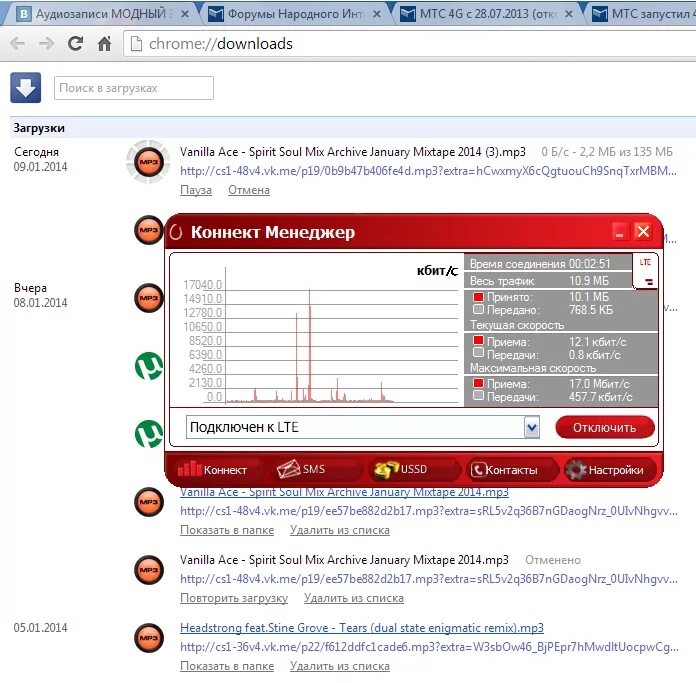Click Удалить из списка under completed Vanilla Ace
Screen dimensions: 696x683
[x=340, y=530]
